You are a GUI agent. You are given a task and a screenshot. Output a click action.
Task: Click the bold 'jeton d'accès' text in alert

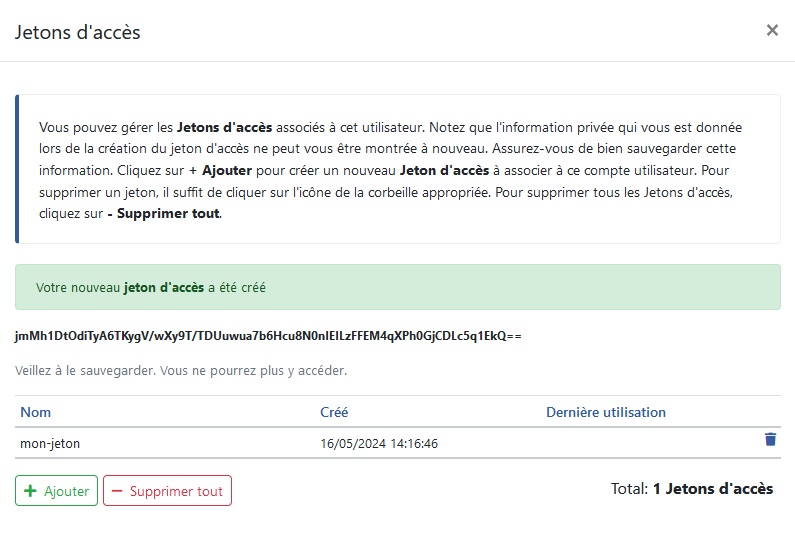tap(164, 287)
